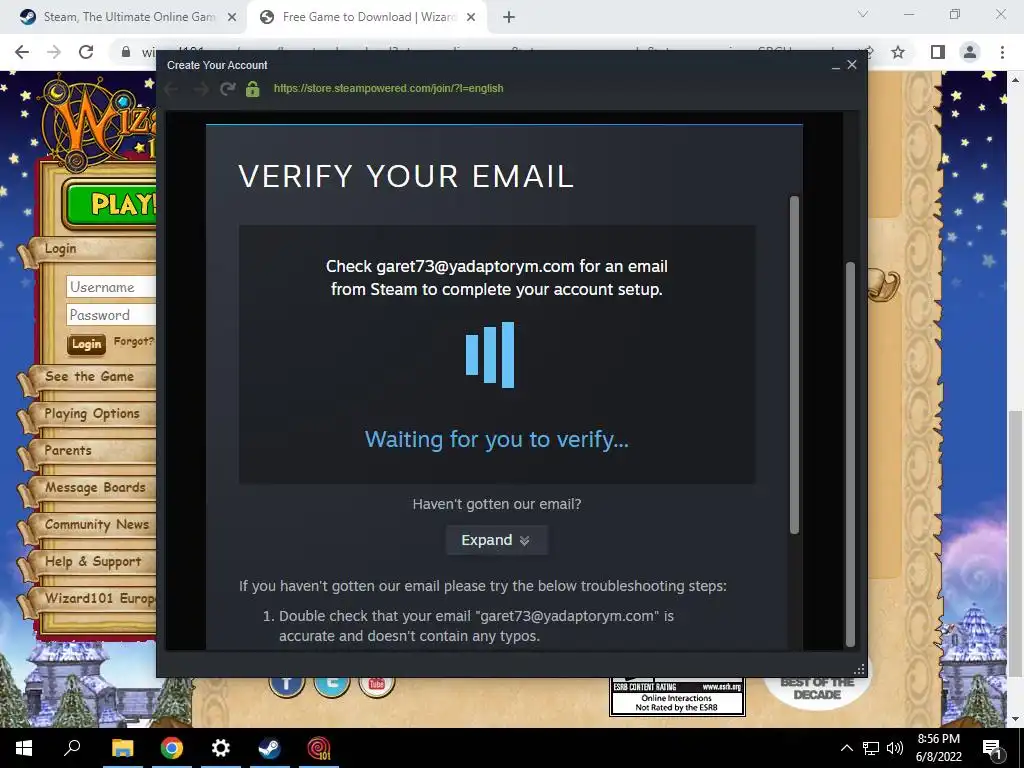Open the Windows Start menu
1024x768 pixels.
24,748
